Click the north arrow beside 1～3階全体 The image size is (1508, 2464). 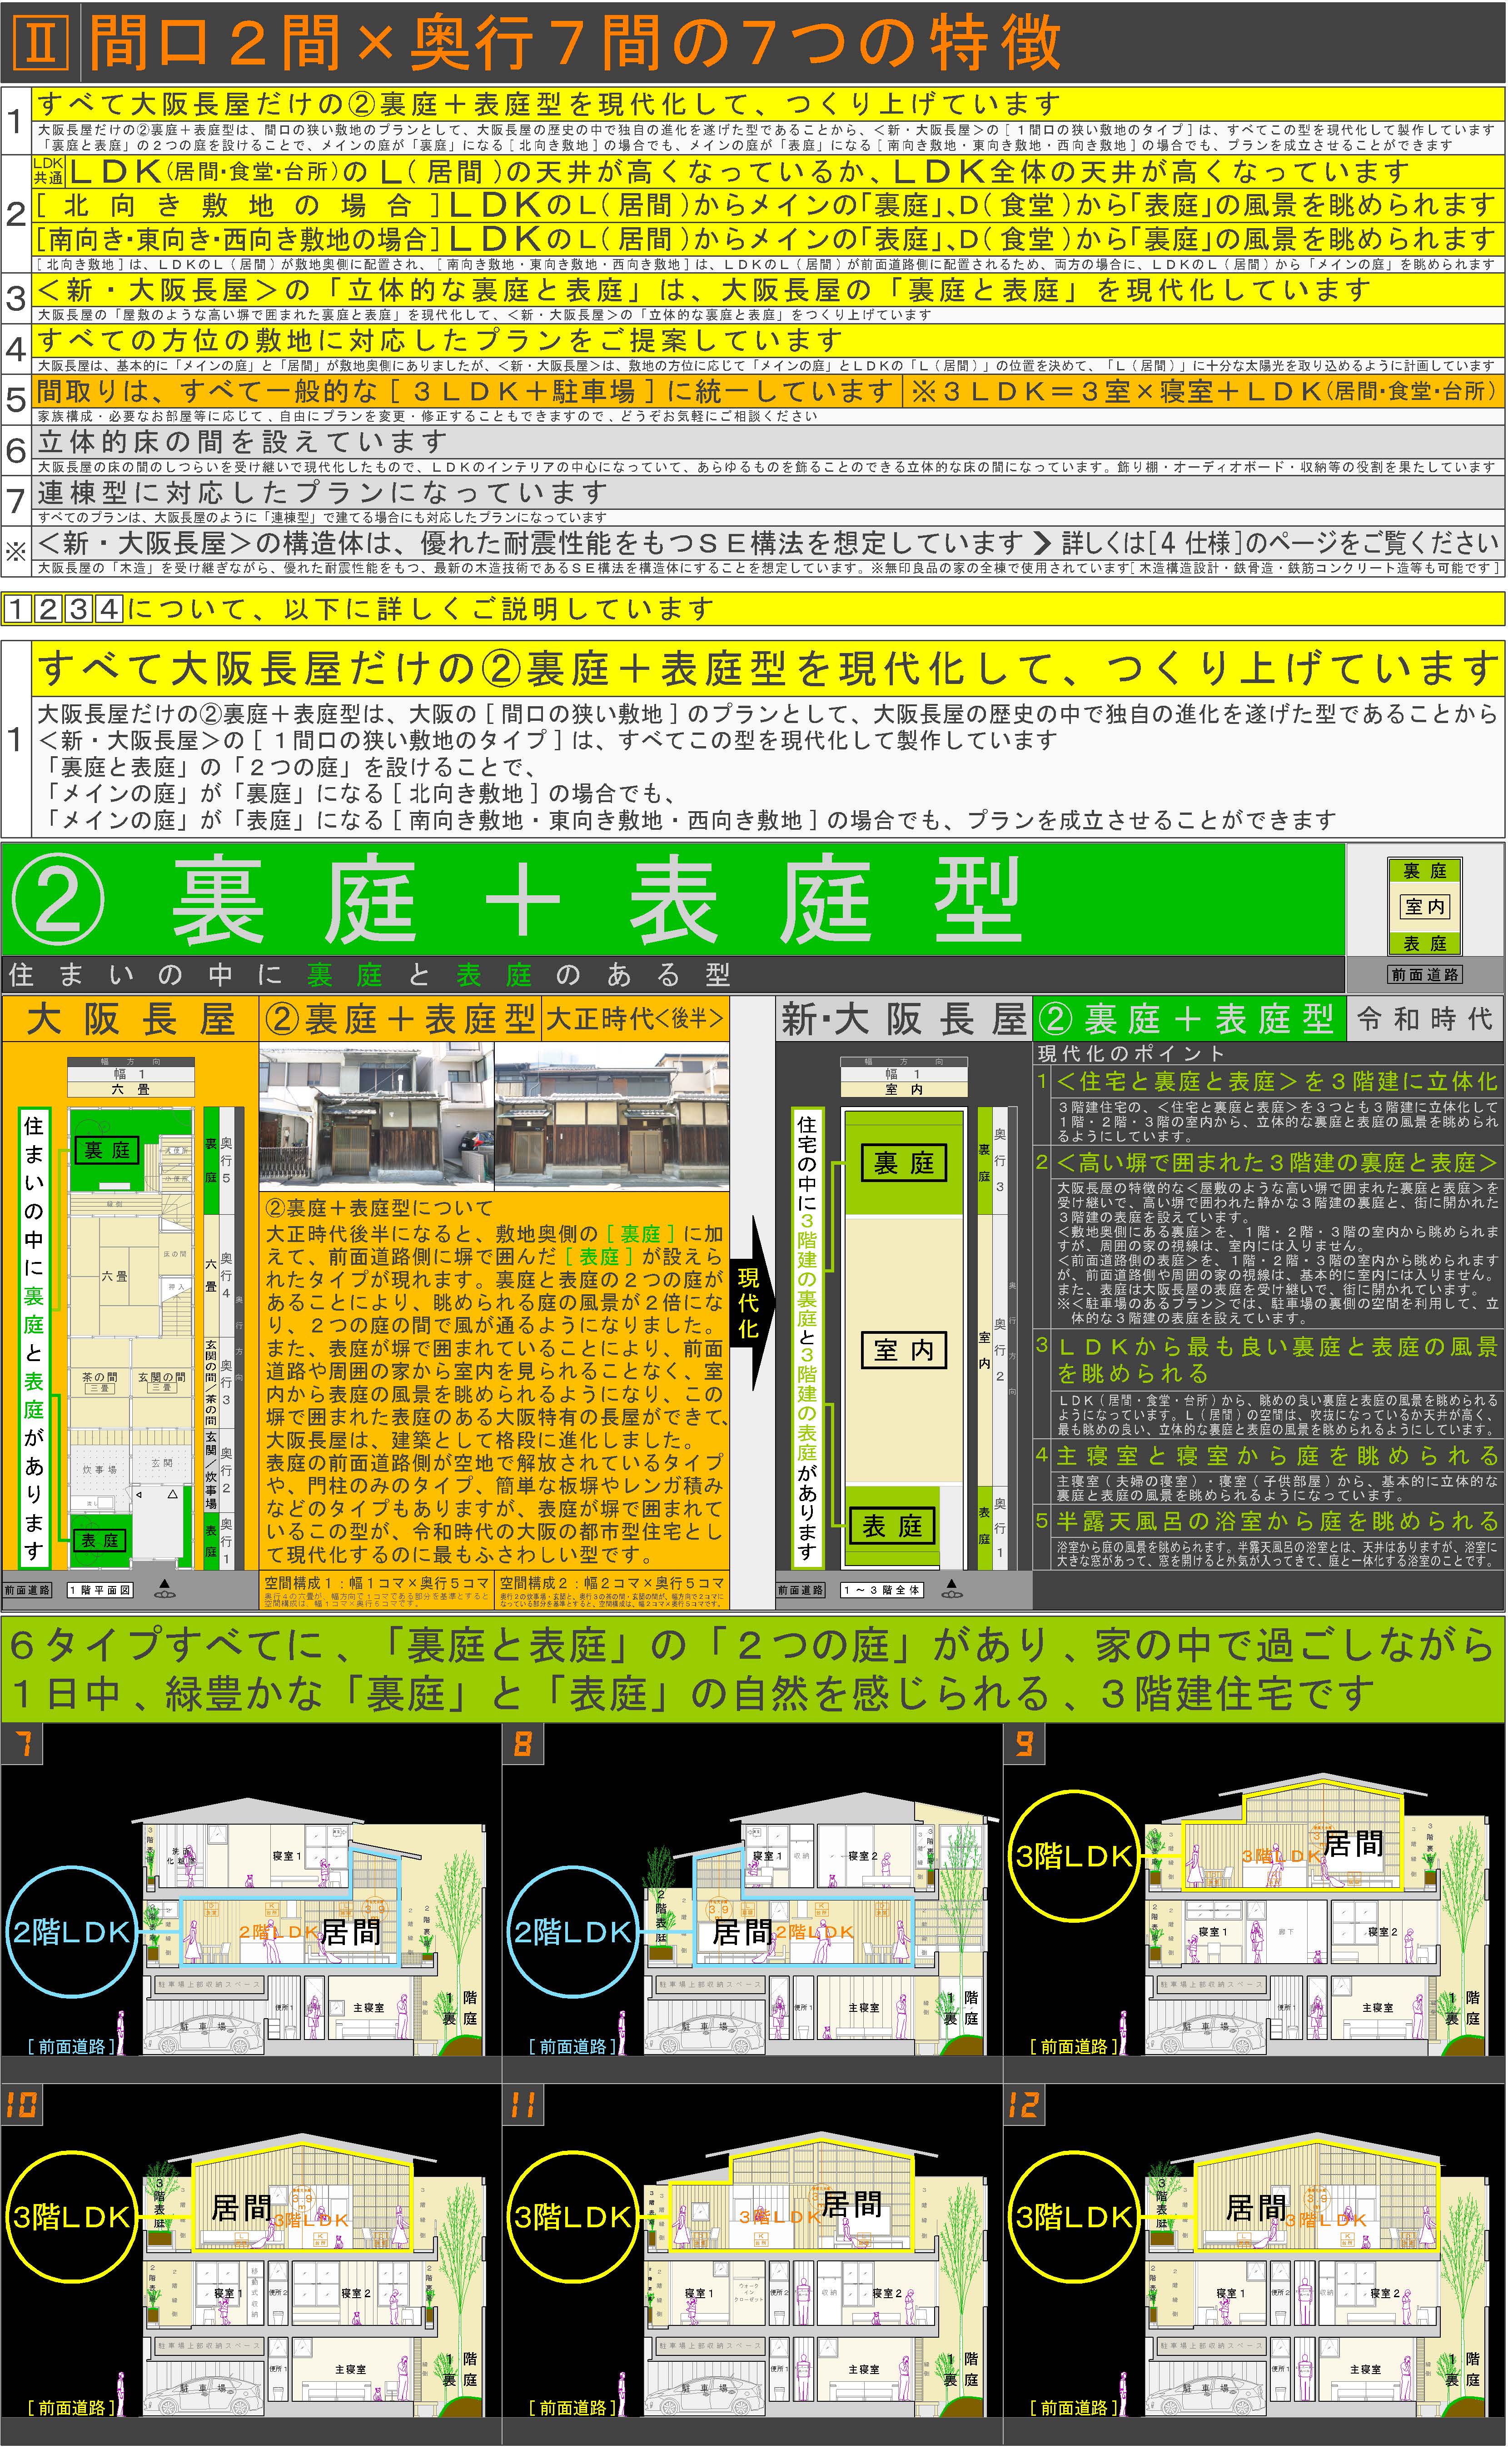click(952, 1588)
